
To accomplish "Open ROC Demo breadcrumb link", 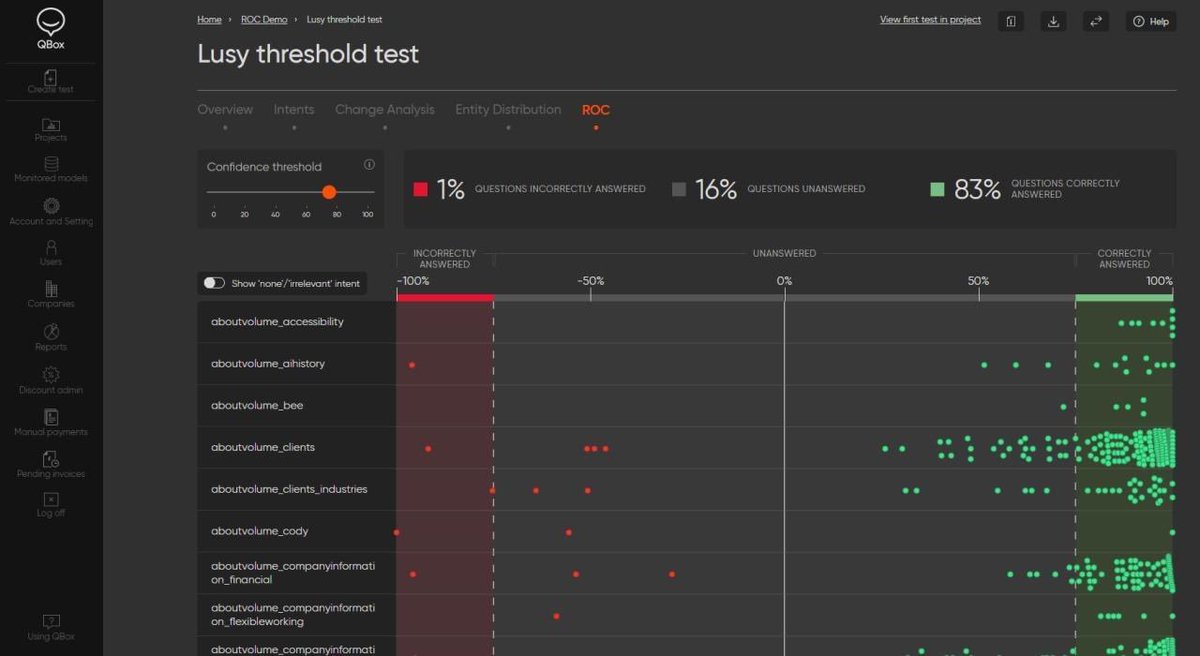I will 264,20.
